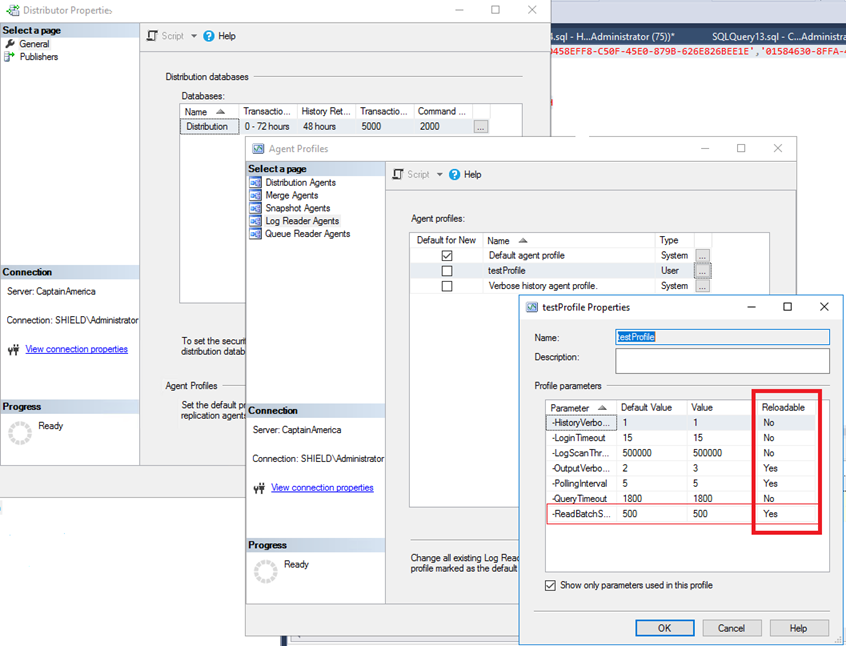846x646 pixels.
Task: Select the -LogScanThr... parameter
Action: tap(581, 453)
